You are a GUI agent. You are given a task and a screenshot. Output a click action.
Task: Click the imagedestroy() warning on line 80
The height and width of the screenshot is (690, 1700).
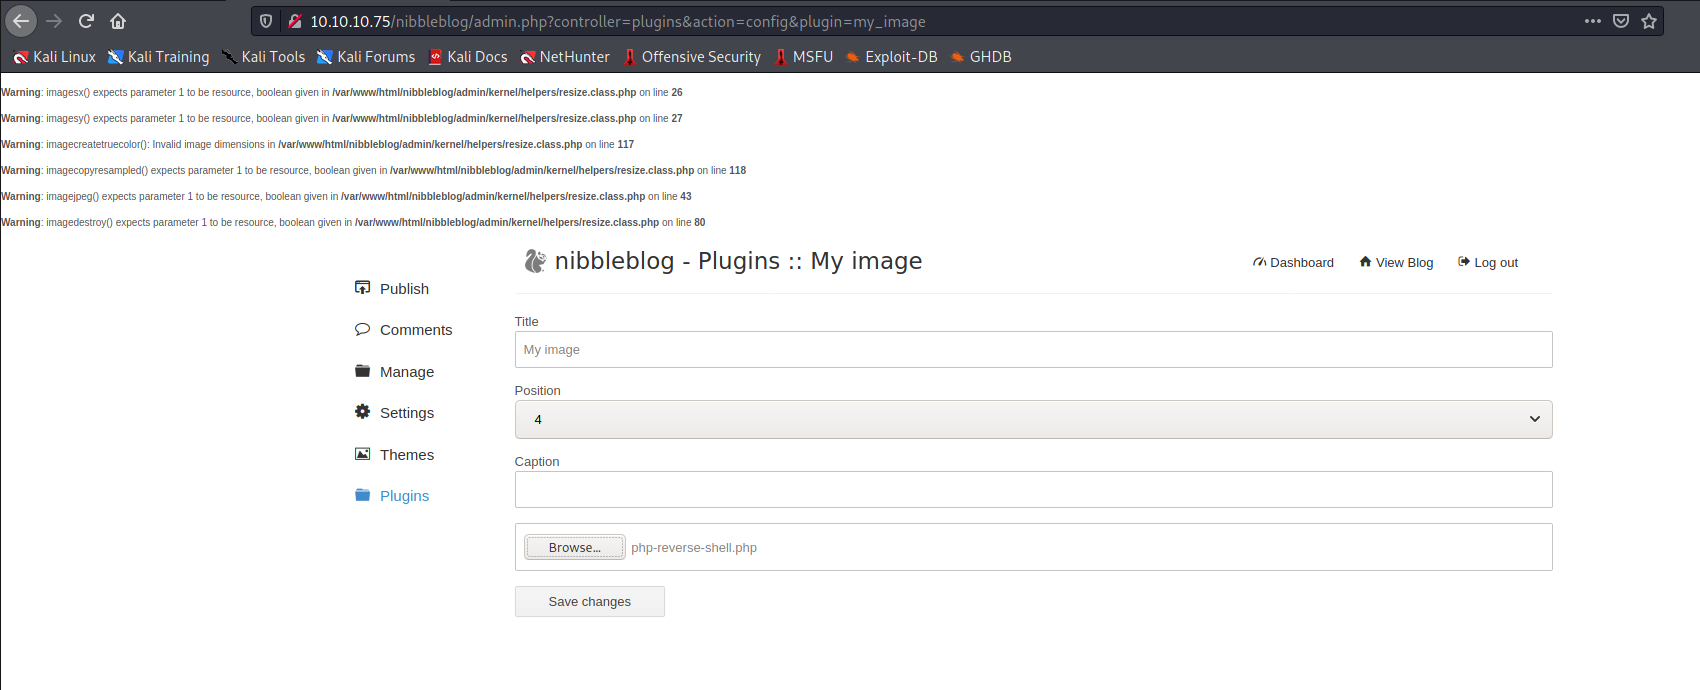pos(353,222)
